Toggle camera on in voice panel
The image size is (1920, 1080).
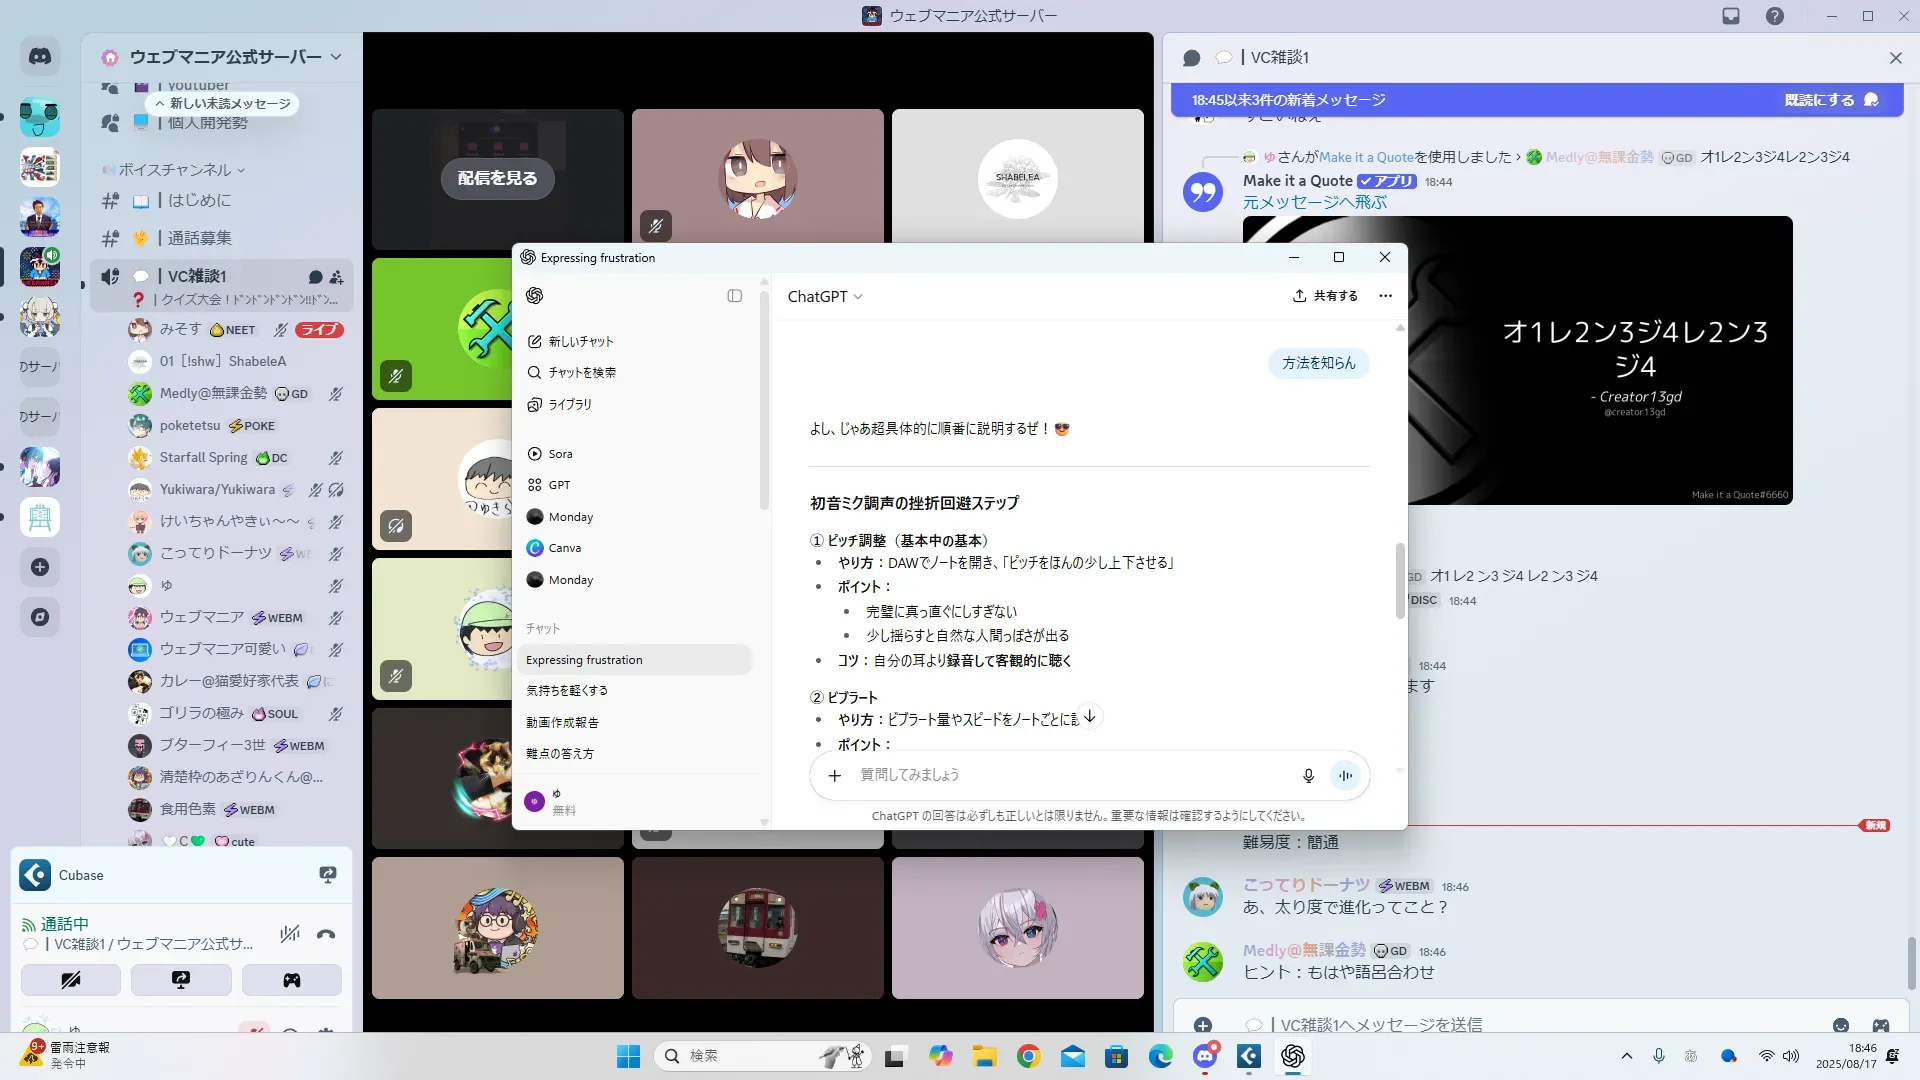71,980
